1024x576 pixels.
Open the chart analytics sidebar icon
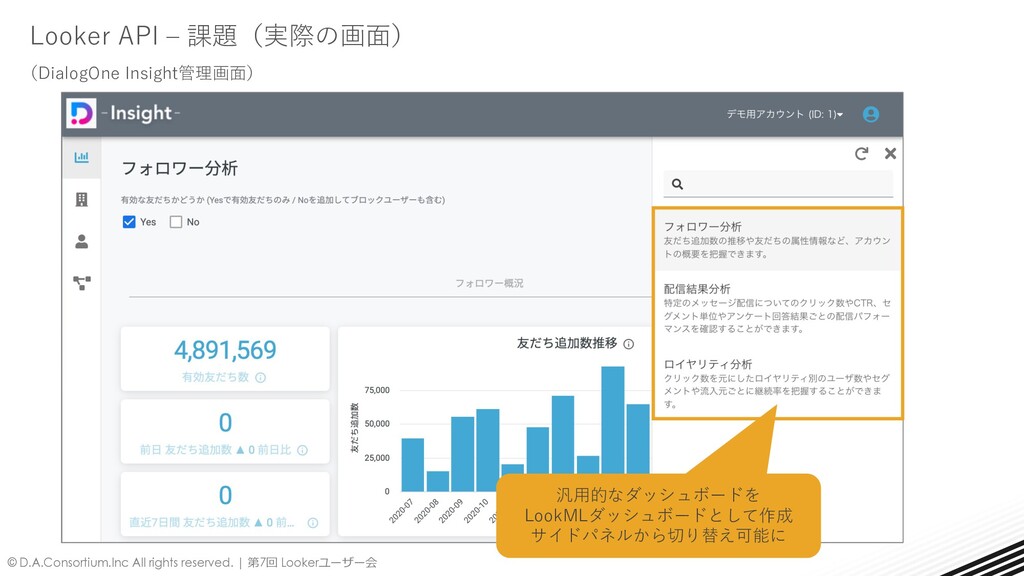tap(82, 157)
